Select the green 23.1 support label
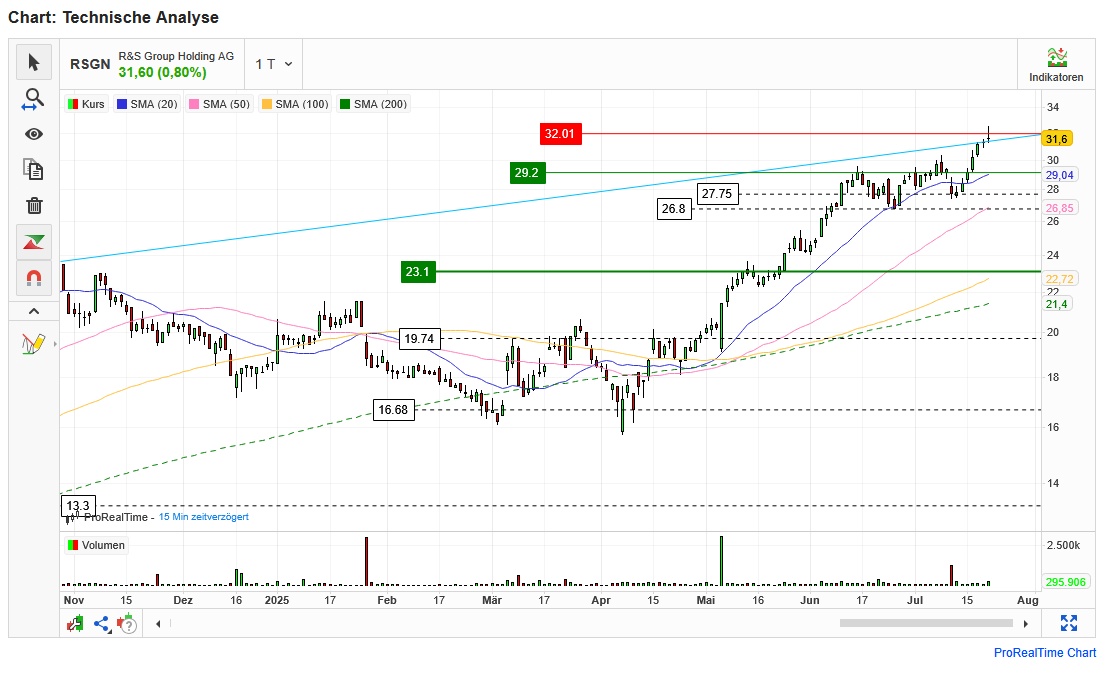Viewport: 1105px width, 674px height. [418, 271]
